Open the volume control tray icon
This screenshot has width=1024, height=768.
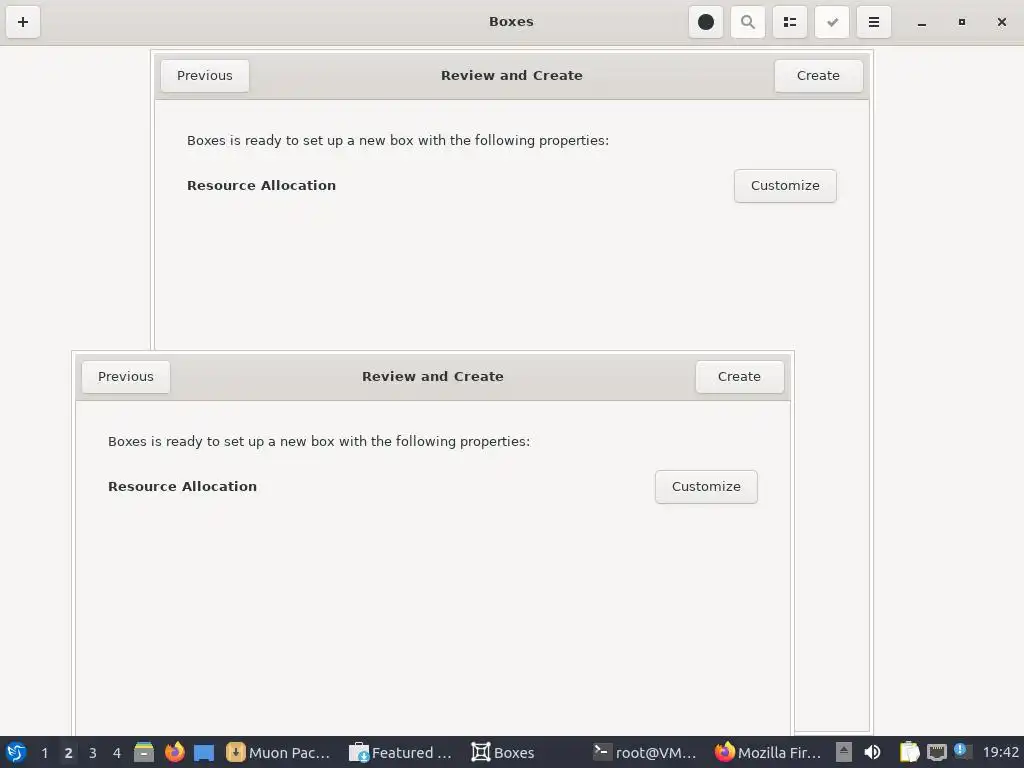point(872,752)
